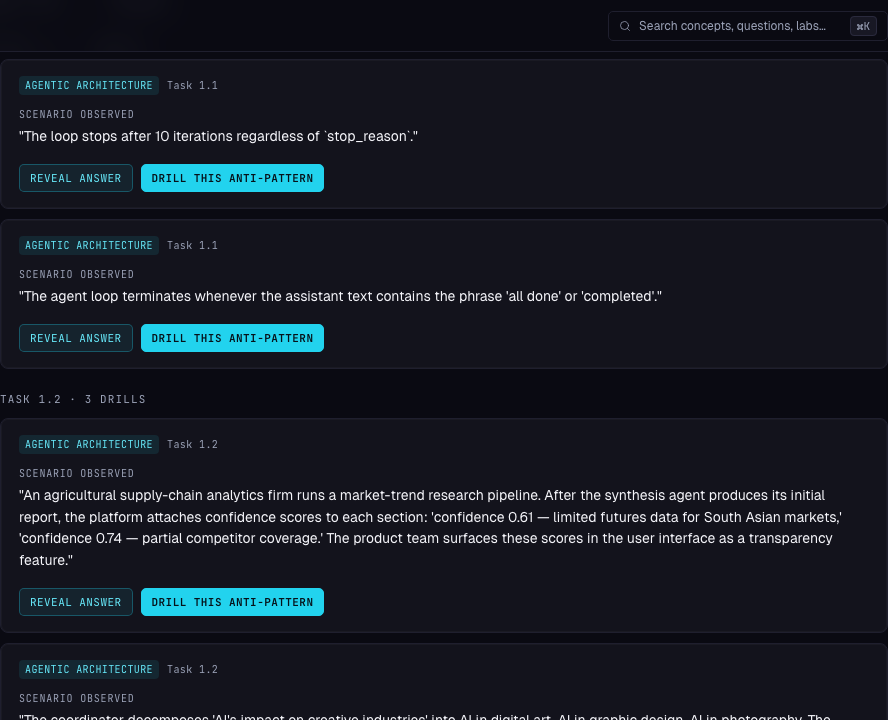Click the '10 iterations regardless of stop_reason' text

click(219, 137)
